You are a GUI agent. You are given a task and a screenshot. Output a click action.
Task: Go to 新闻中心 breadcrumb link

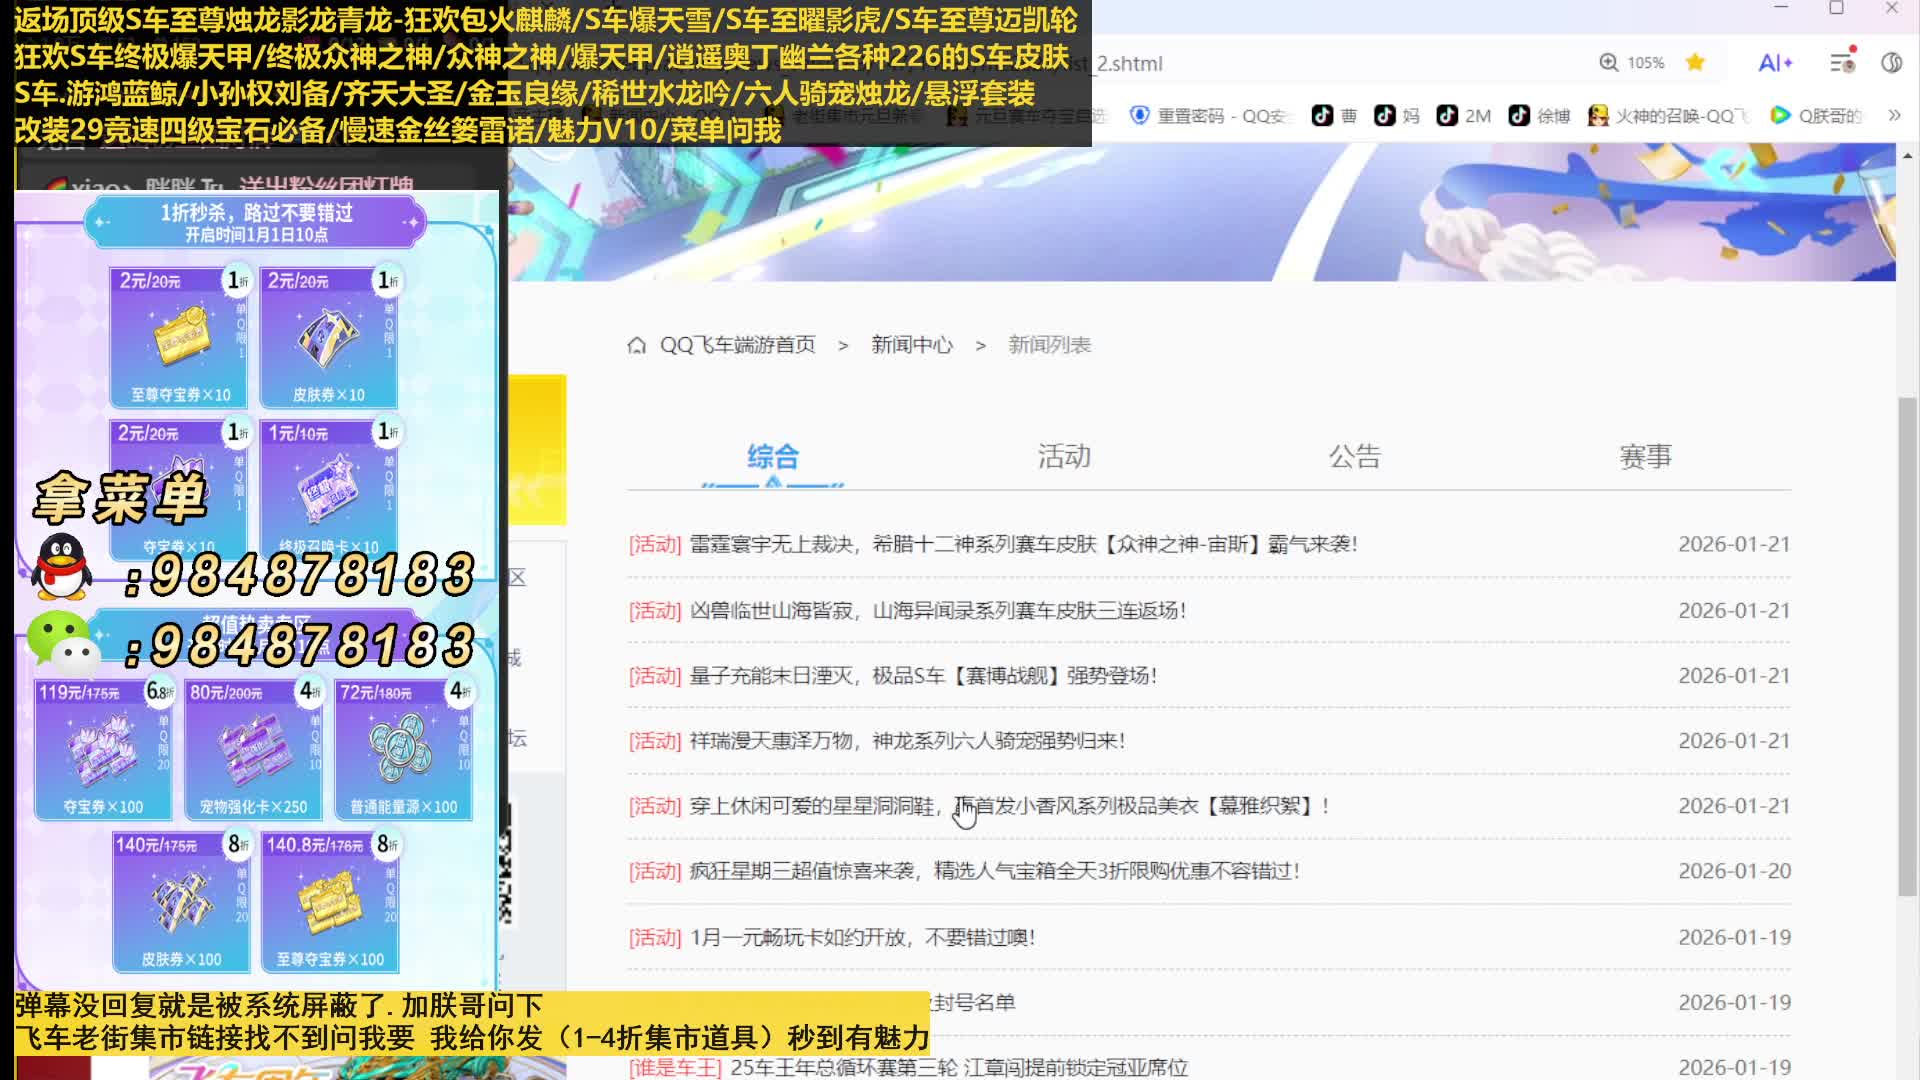[x=911, y=345]
